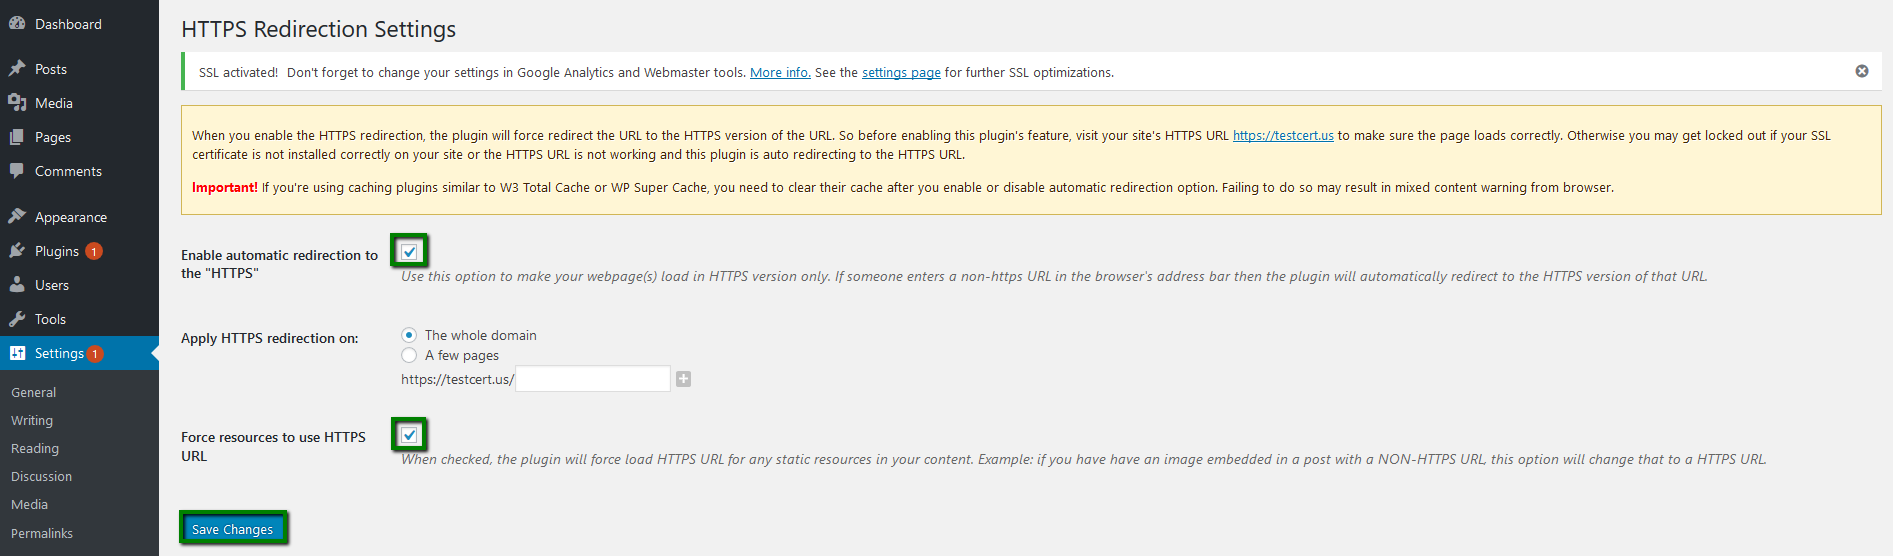
Task: Toggle Force resources to use HTTPS checkbox
Action: coord(409,435)
